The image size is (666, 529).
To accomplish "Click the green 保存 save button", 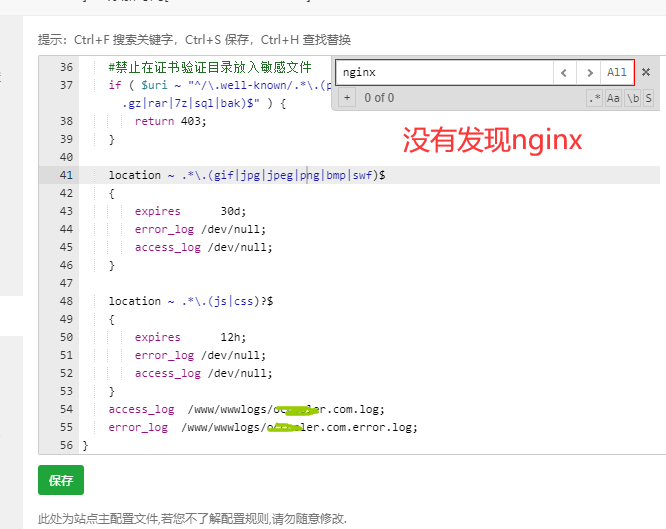I will pyautogui.click(x=61, y=480).
